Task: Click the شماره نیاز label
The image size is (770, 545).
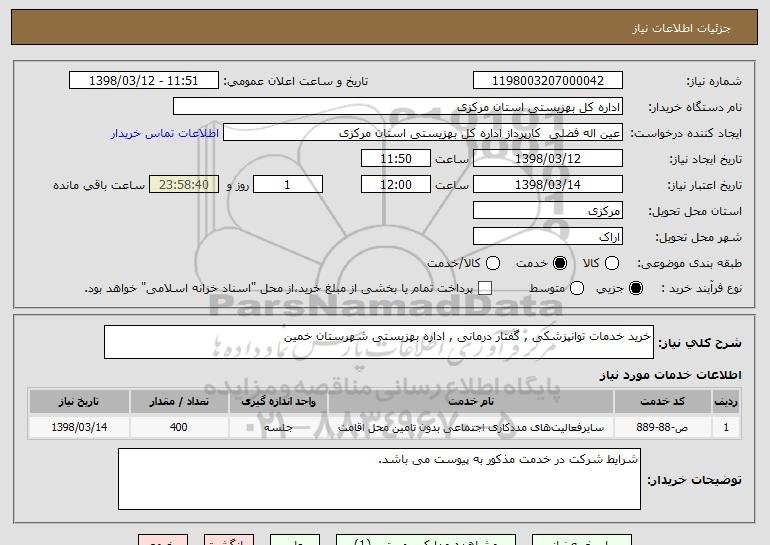Action: click(x=714, y=82)
